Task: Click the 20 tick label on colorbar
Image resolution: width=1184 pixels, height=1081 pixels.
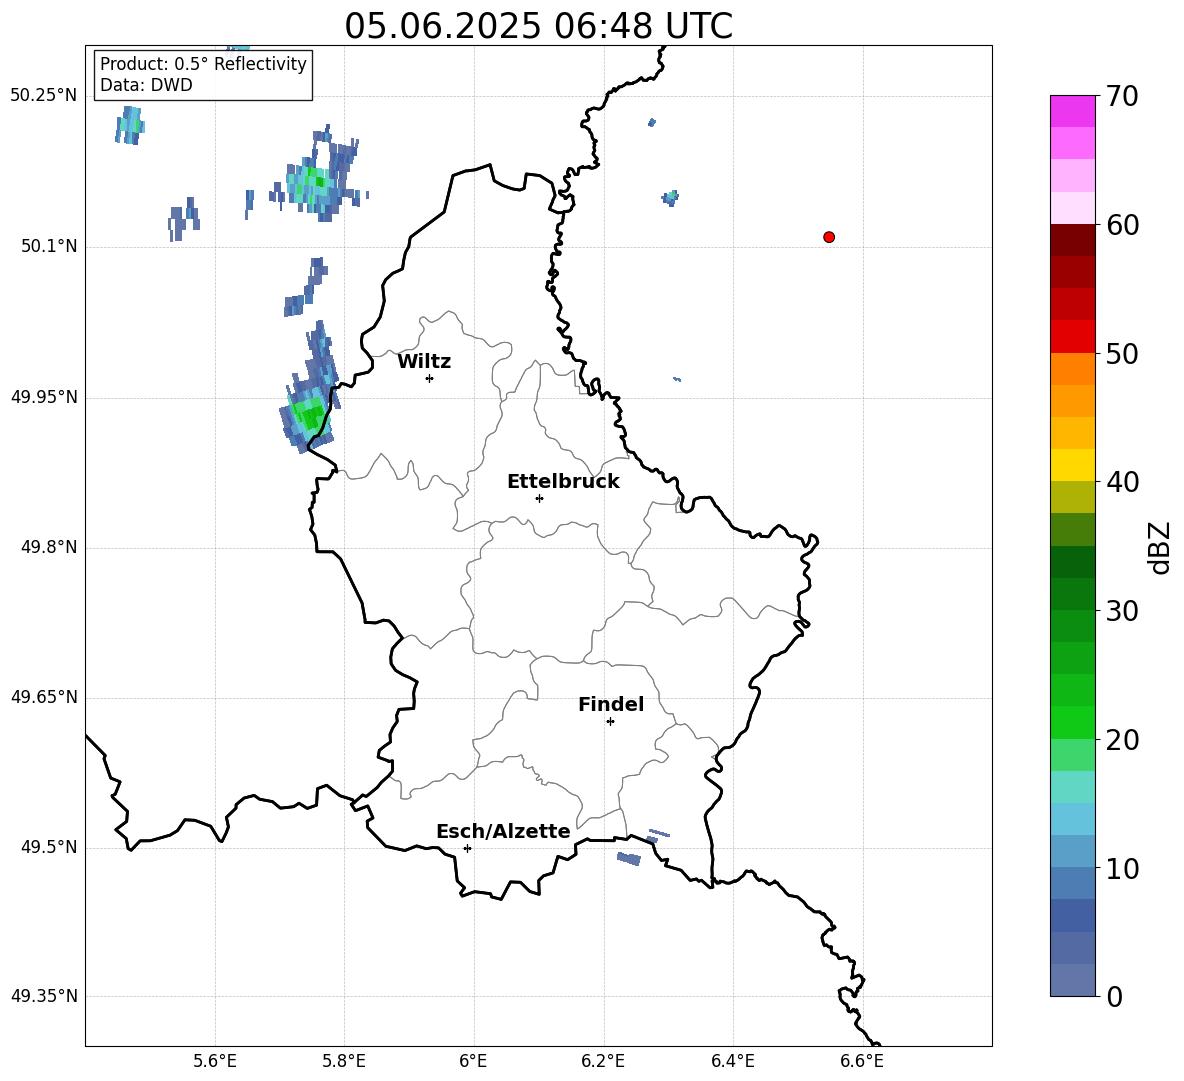Action: (x=1122, y=741)
